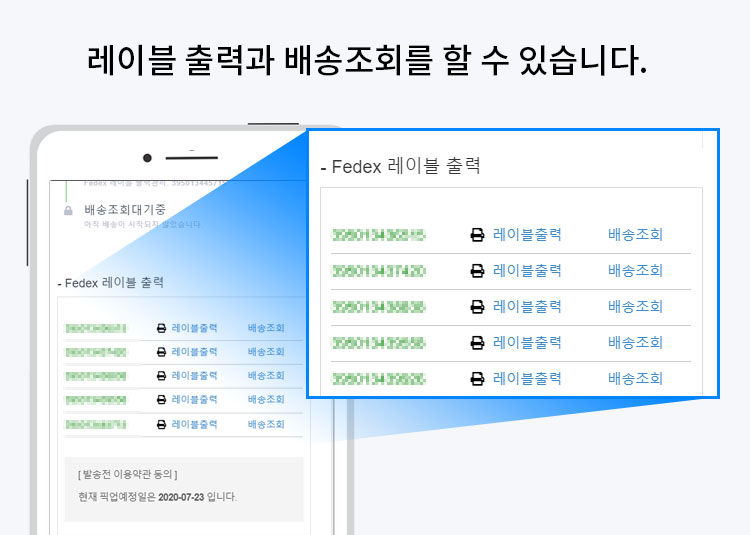Select 배송조회 in fifth row on phone screen
The height and width of the screenshot is (535, 750).
coord(266,424)
